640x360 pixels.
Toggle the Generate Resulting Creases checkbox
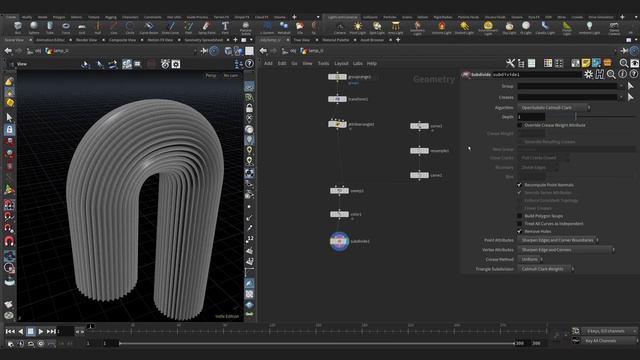[x=520, y=142]
